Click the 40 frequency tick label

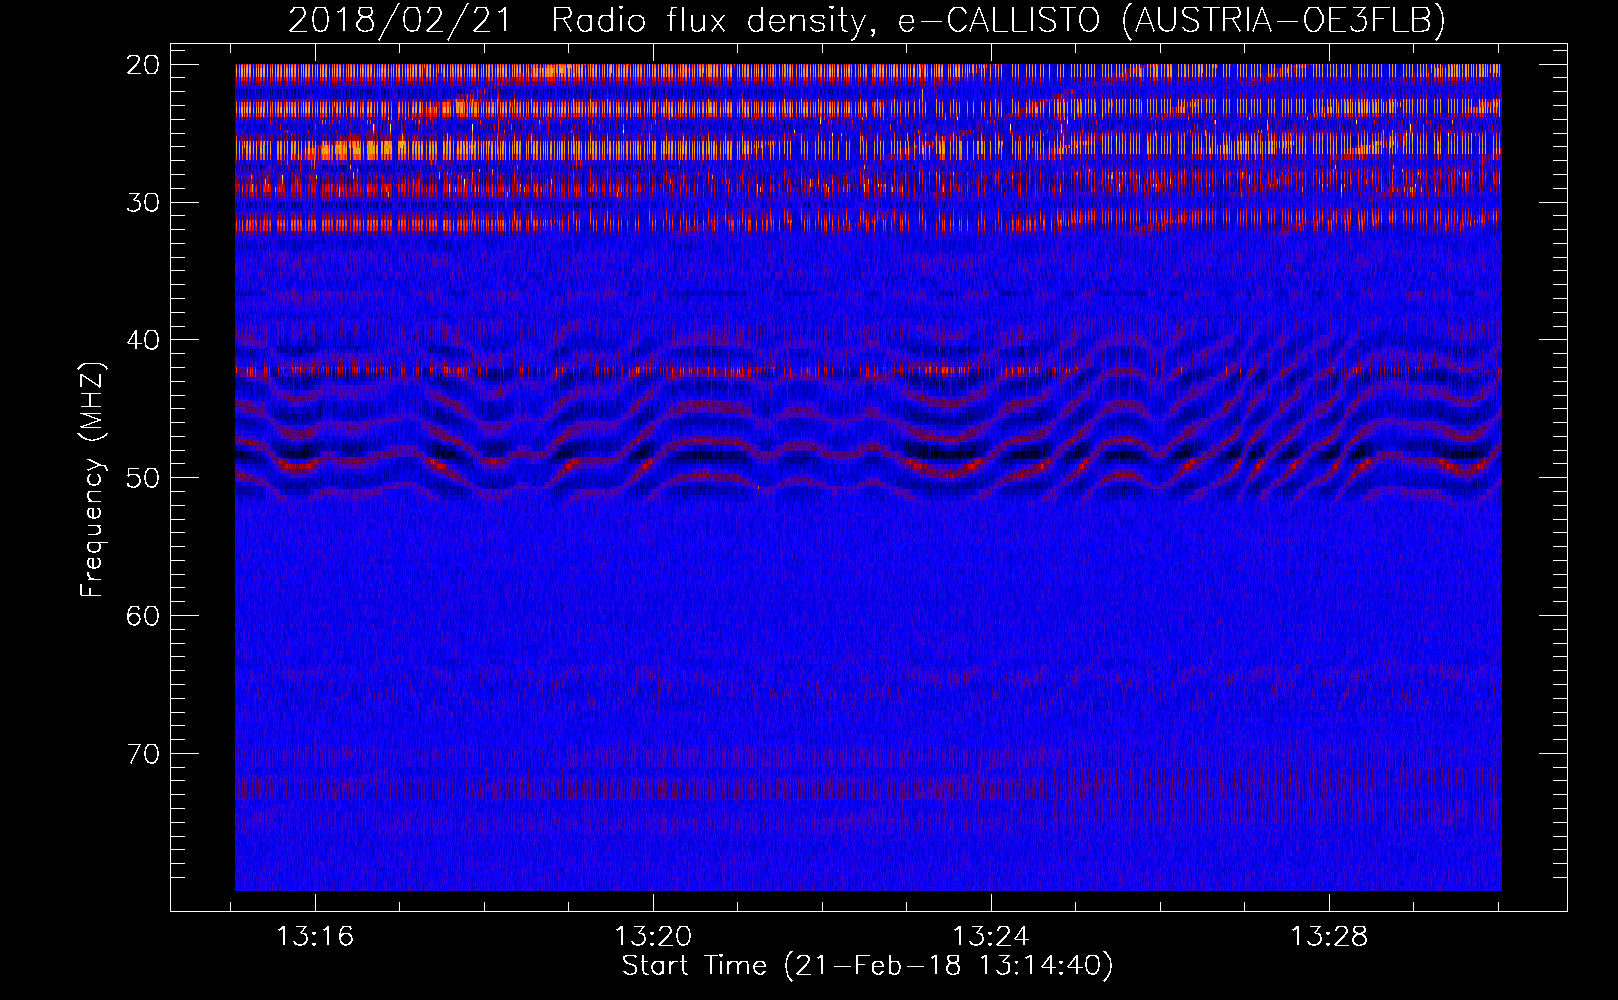click(x=144, y=340)
